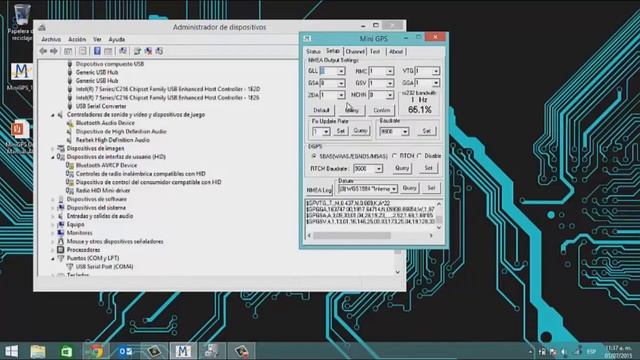The width and height of the screenshot is (640, 360).
Task: Select the SBAS (WAAS/EGNOS/MSAS) radio button
Action: tap(314, 156)
